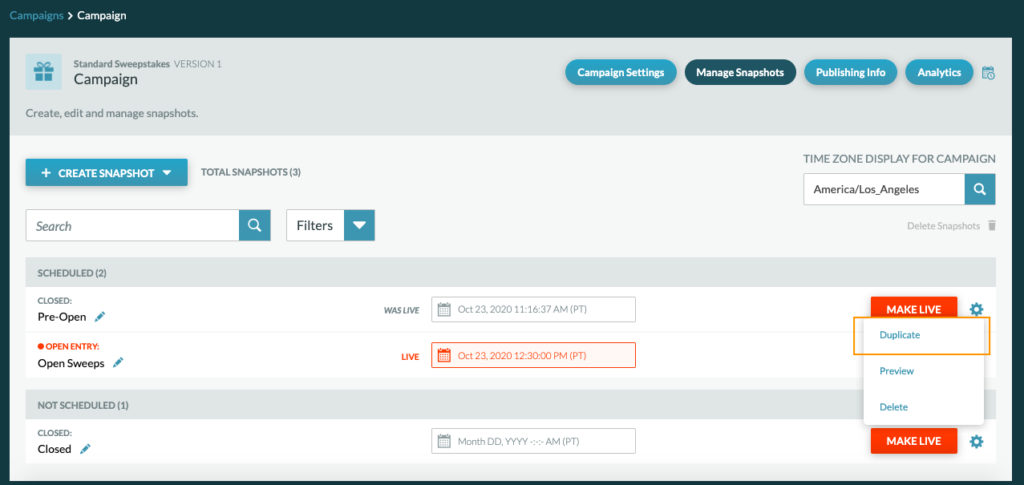
Task: Click the time zone search magnifier button
Action: (980, 189)
